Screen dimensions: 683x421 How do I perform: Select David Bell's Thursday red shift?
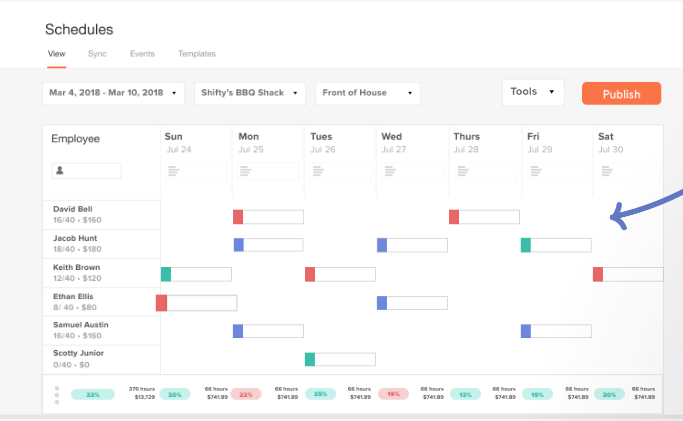point(484,217)
